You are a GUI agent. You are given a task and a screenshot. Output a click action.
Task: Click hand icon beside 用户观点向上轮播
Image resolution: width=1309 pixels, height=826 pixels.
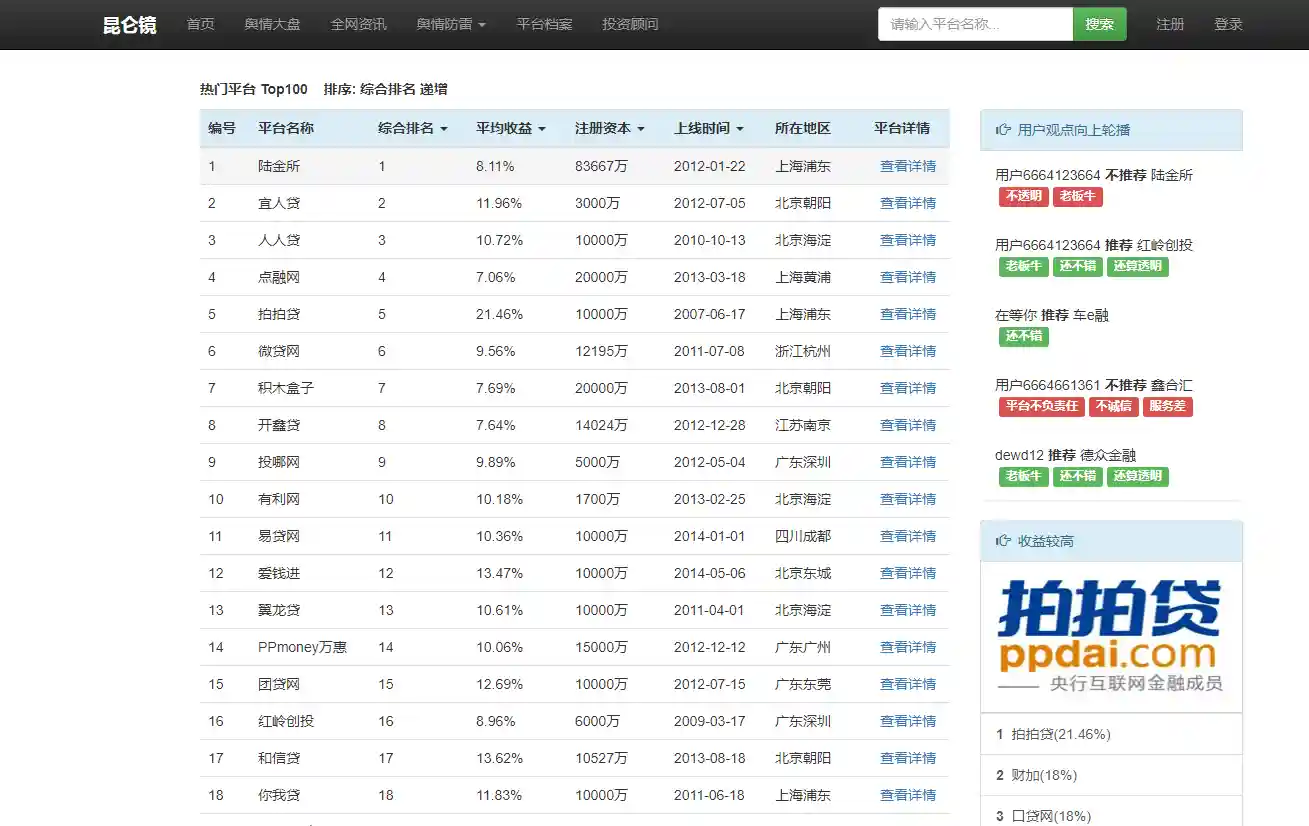(x=1003, y=130)
